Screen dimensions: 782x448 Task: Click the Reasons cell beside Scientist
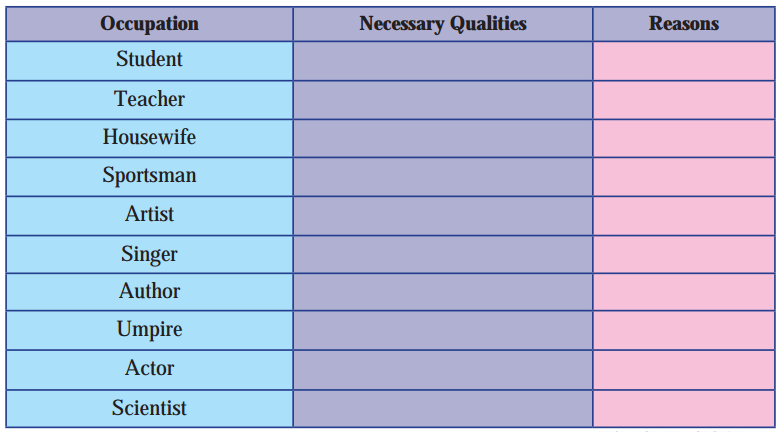684,409
